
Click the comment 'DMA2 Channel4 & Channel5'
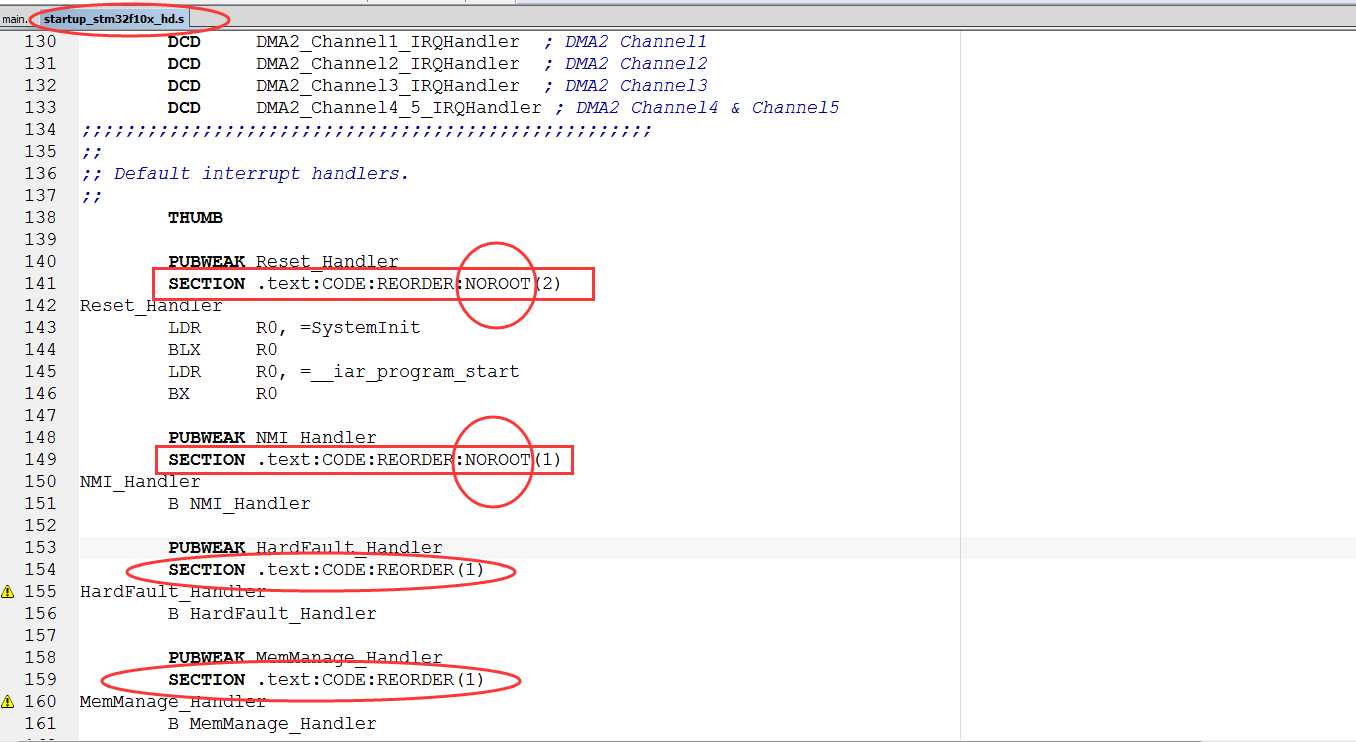coord(707,108)
